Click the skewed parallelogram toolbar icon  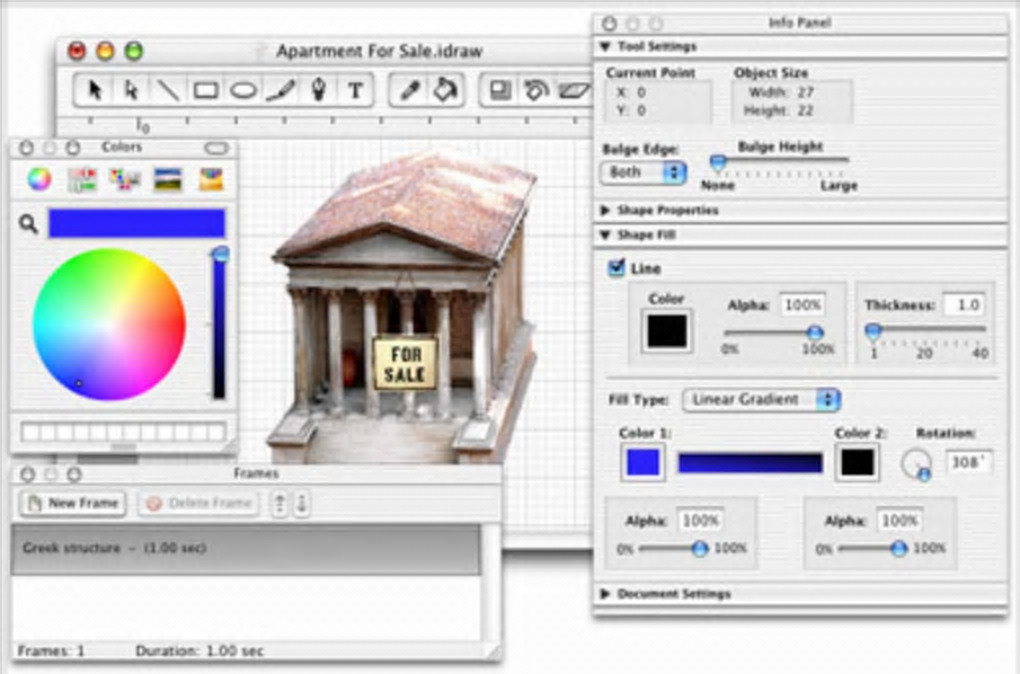click(574, 90)
